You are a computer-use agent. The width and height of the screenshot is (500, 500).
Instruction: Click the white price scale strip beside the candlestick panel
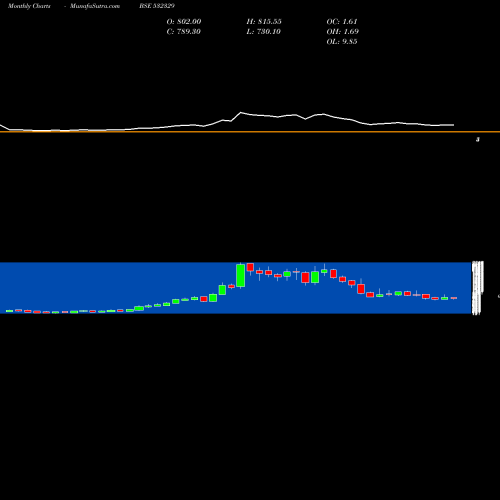[x=477, y=288]
